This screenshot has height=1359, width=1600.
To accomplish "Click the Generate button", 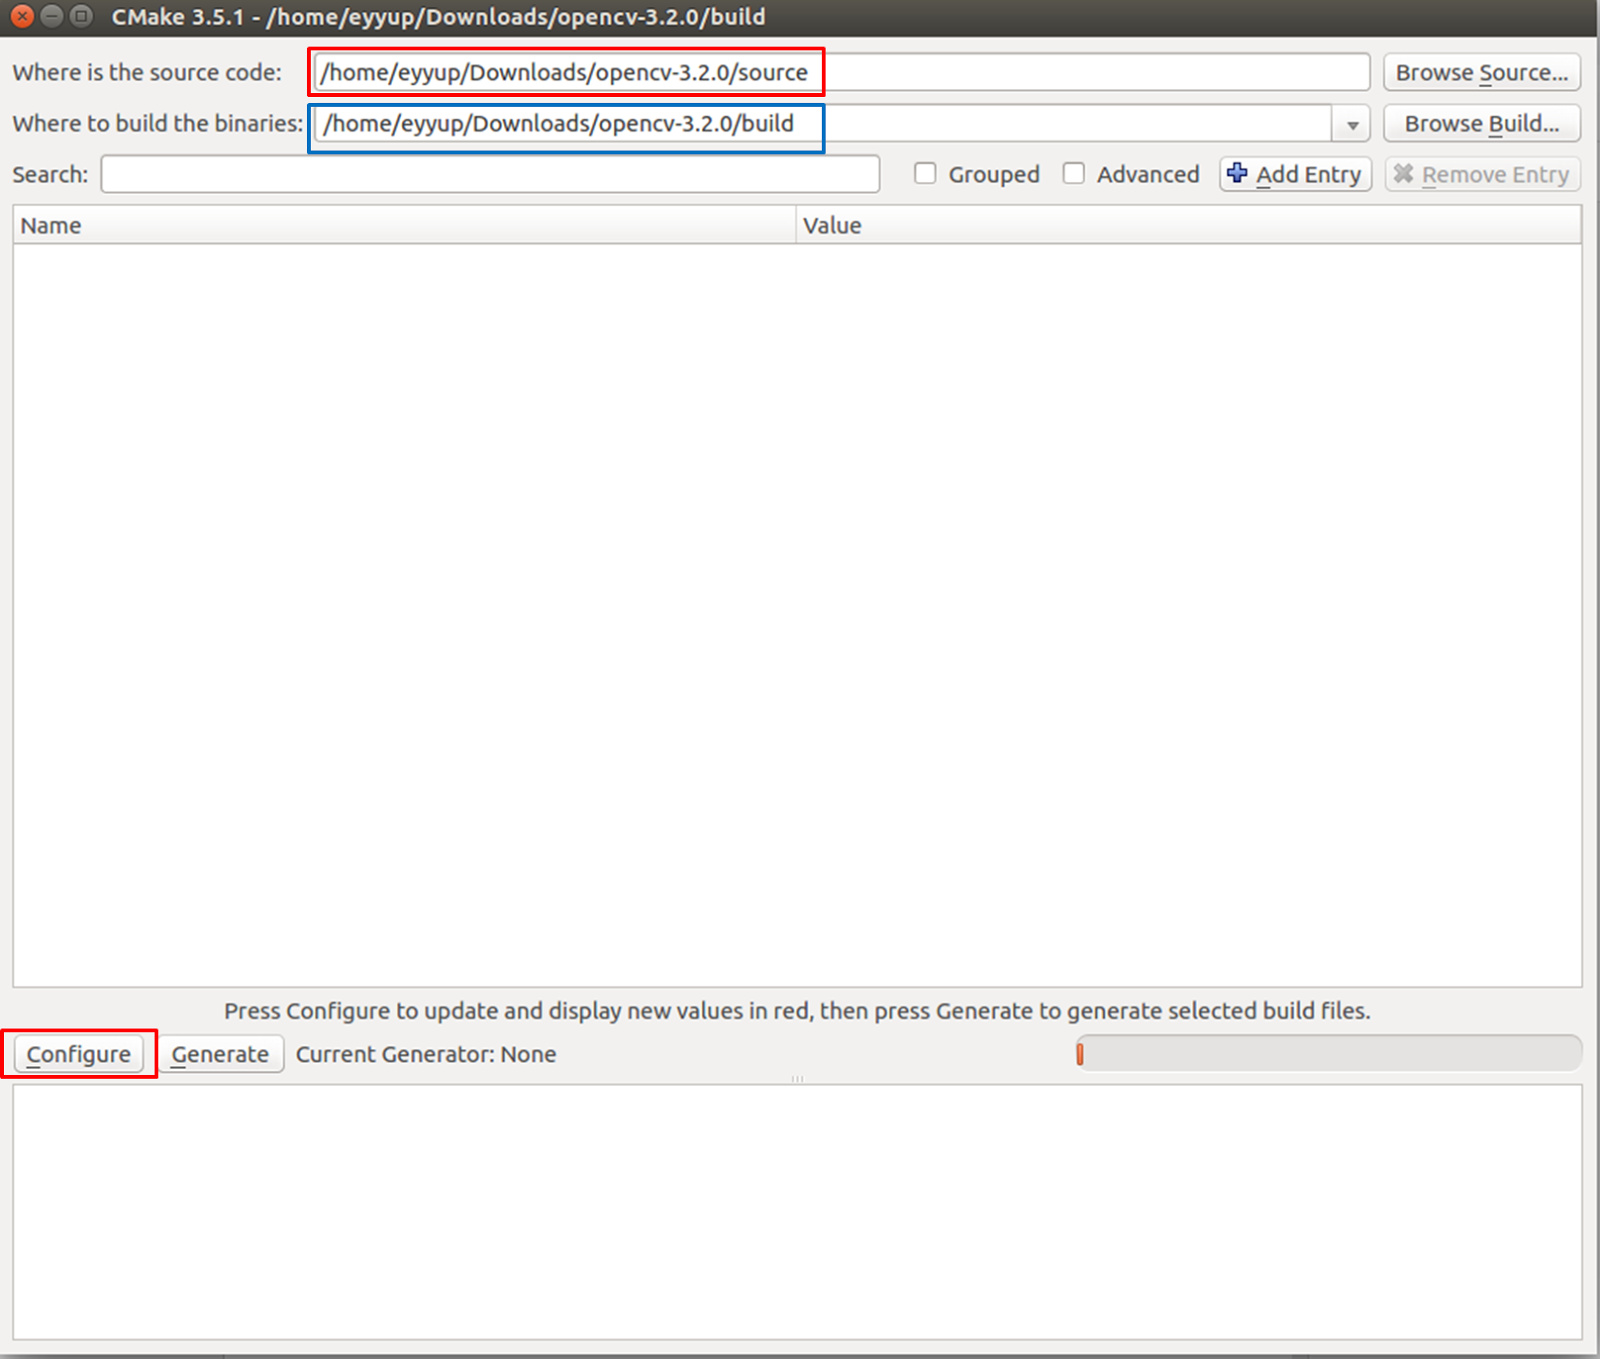I will click(220, 1054).
